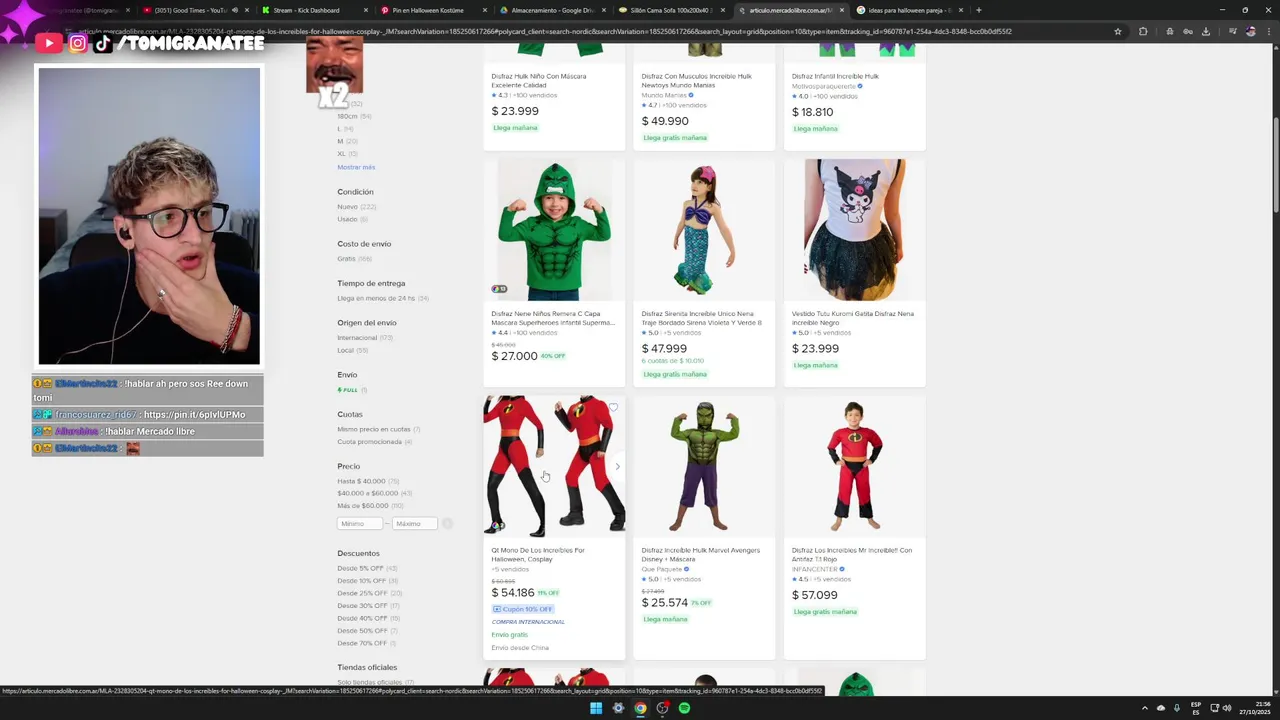The width and height of the screenshot is (1280, 720).
Task: Focus the Máximo price field
Action: pyautogui.click(x=414, y=524)
